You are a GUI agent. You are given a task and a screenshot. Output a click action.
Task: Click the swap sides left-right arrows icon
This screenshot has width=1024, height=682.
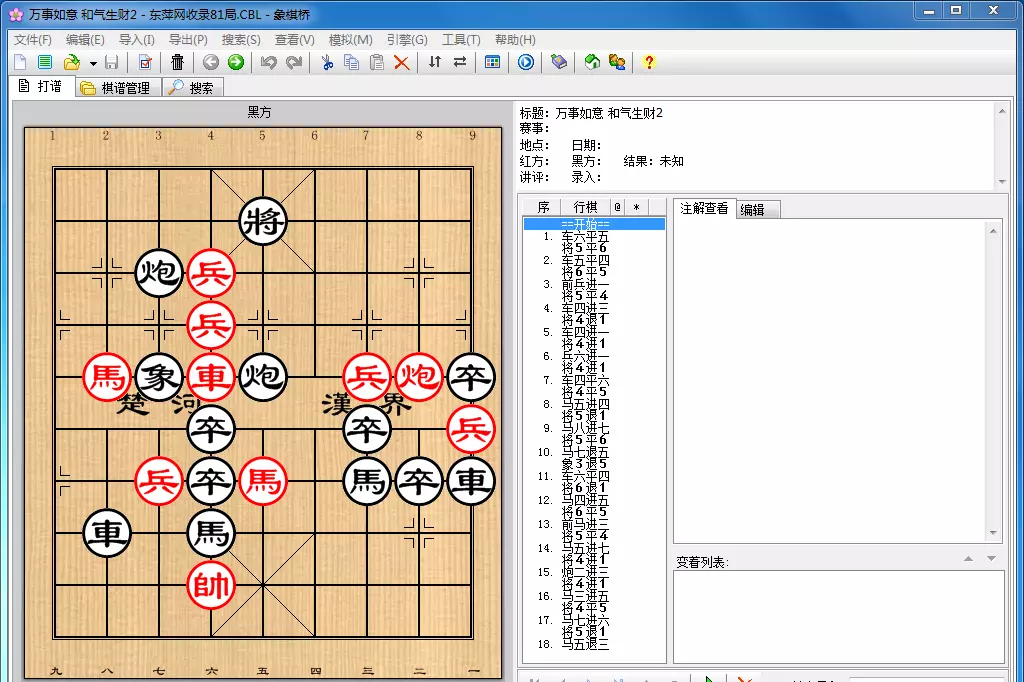(459, 62)
